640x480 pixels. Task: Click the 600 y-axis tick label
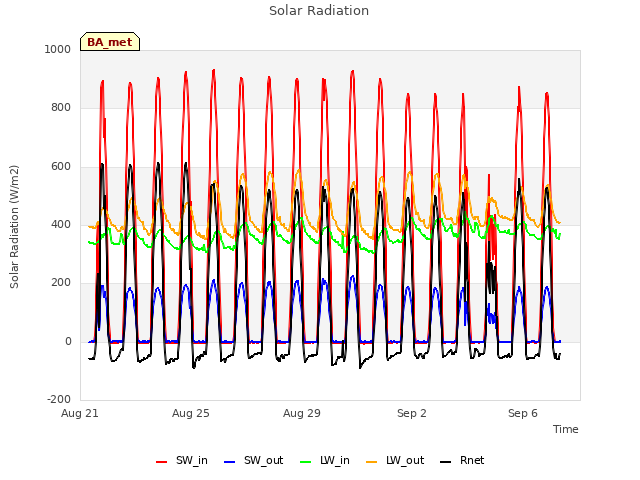[x=61, y=167]
